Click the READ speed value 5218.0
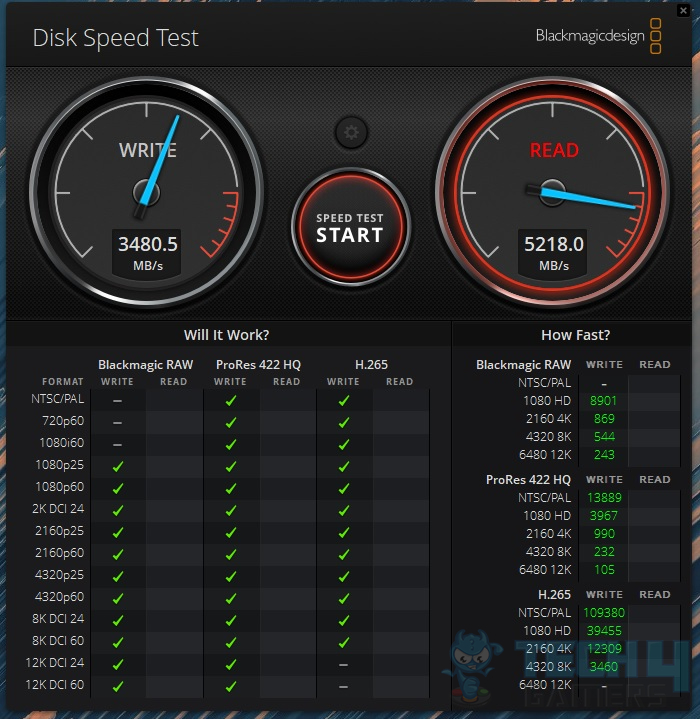700x719 pixels. (x=554, y=244)
